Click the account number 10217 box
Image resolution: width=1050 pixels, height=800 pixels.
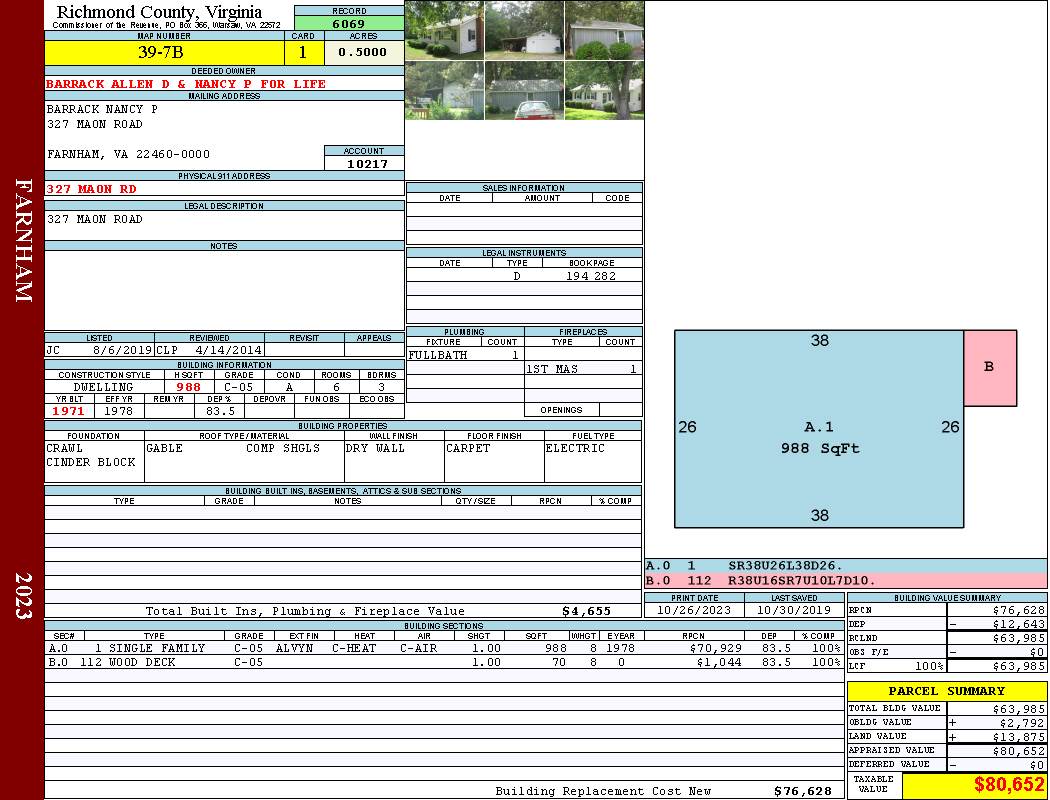[364, 163]
